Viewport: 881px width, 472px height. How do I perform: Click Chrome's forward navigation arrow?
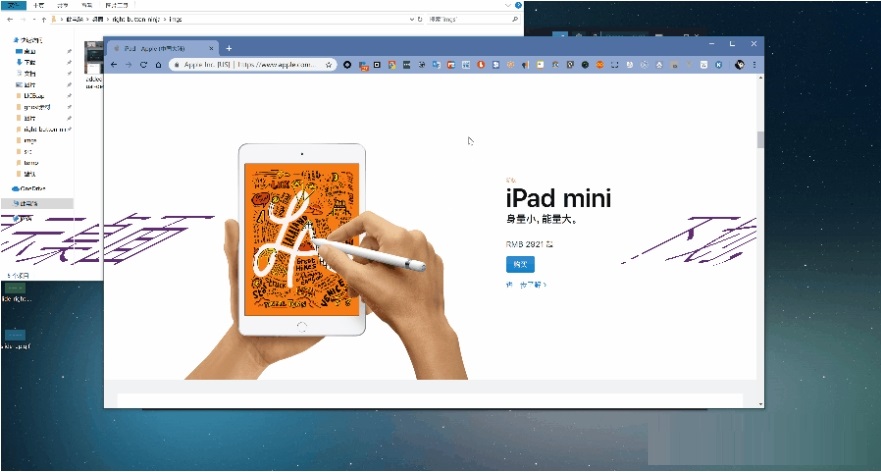(x=129, y=65)
